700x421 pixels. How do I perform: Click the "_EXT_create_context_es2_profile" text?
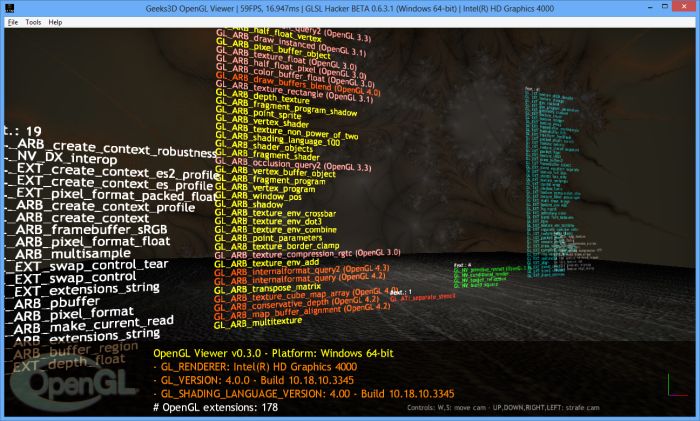pos(111,171)
